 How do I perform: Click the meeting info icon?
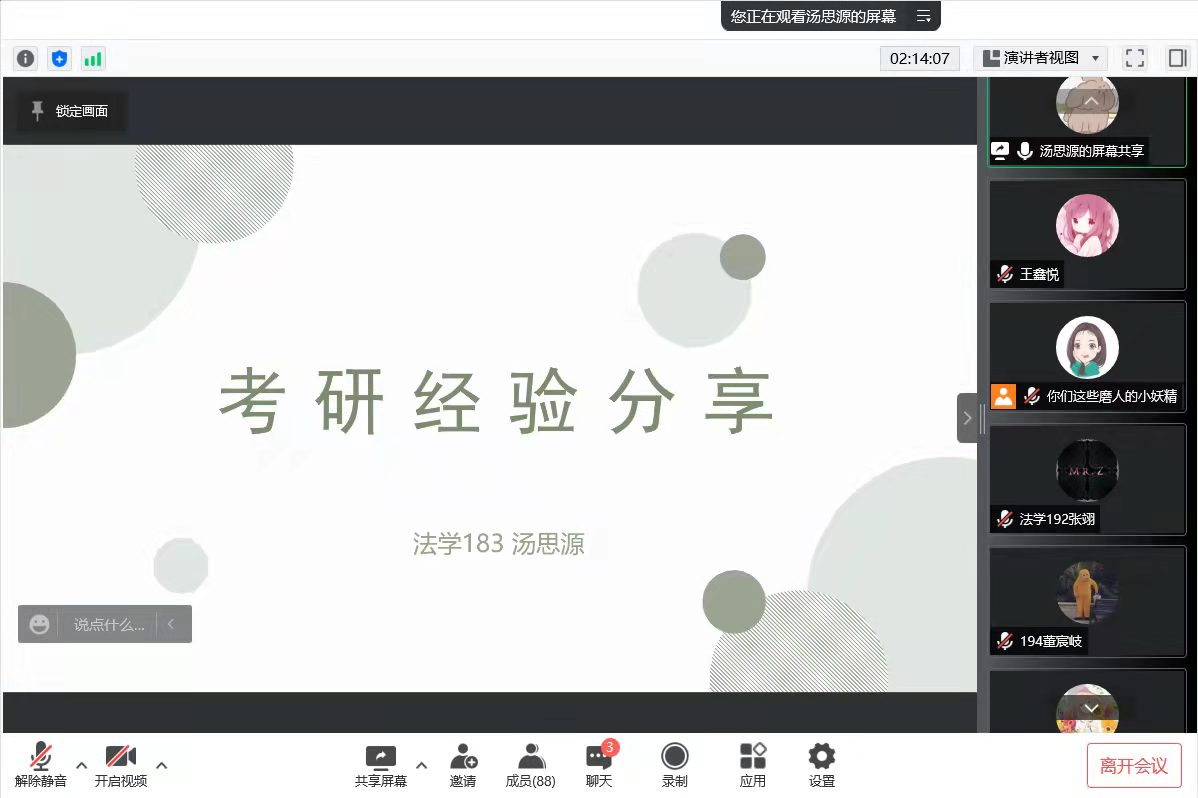click(x=26, y=58)
